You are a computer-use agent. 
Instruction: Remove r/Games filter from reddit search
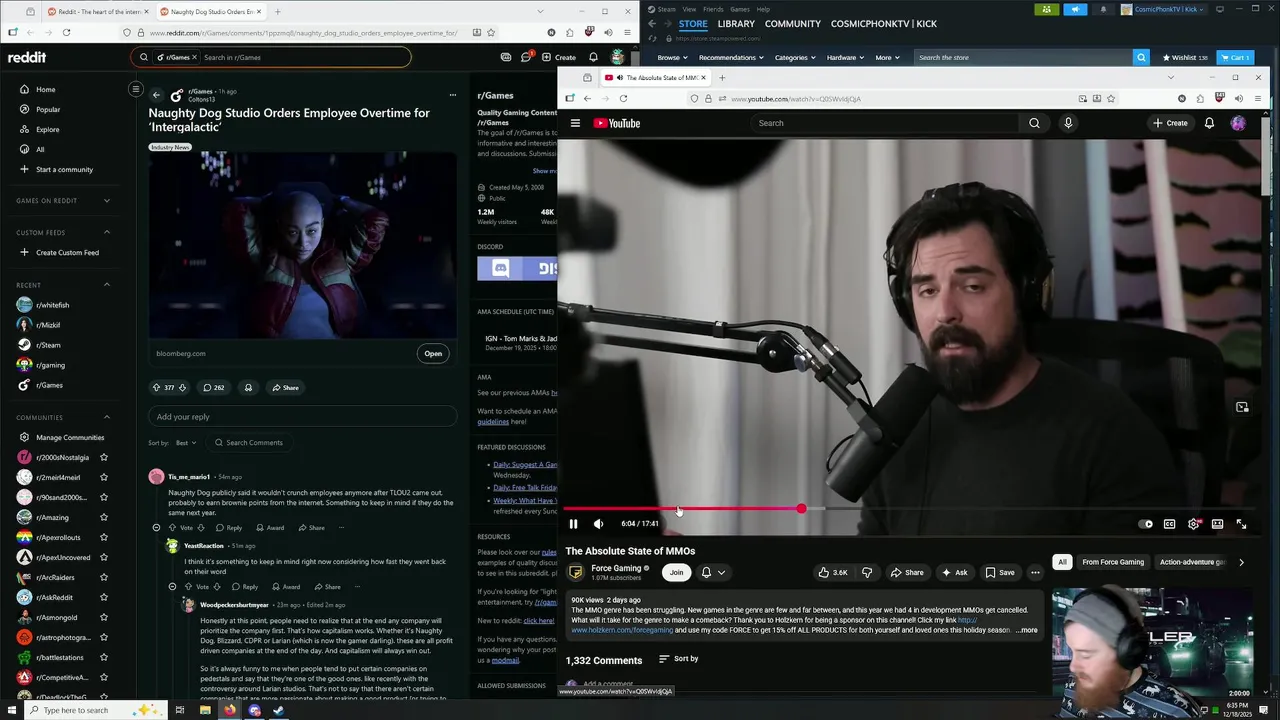(x=193, y=57)
